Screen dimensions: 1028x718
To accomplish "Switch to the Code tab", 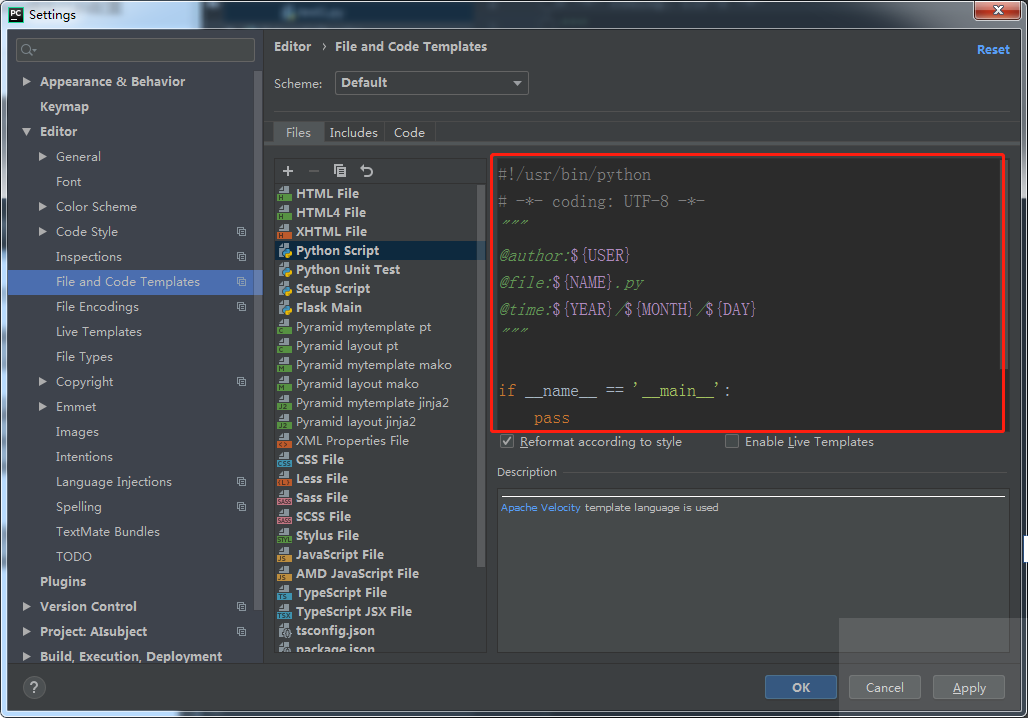I will (409, 132).
